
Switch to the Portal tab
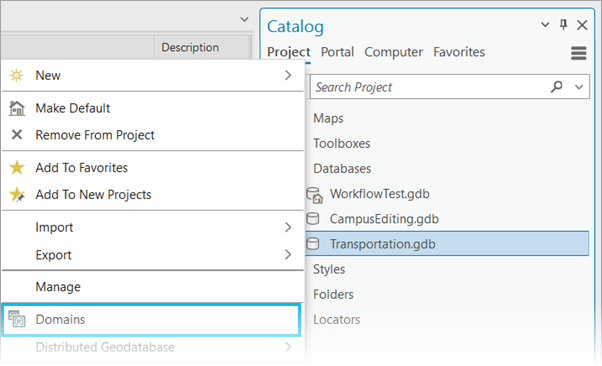(x=337, y=52)
